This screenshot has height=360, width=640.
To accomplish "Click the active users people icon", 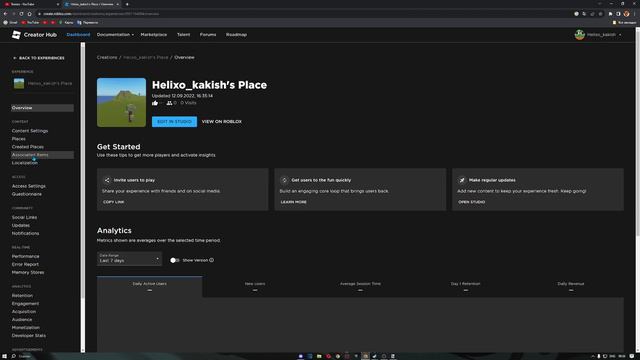I will click(x=169, y=103).
